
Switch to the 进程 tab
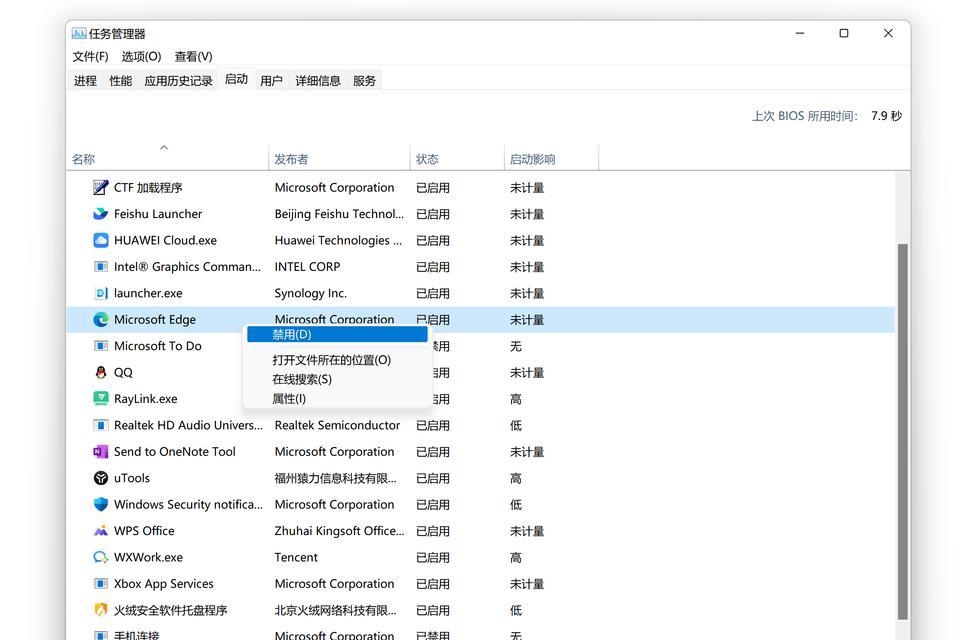click(x=85, y=81)
